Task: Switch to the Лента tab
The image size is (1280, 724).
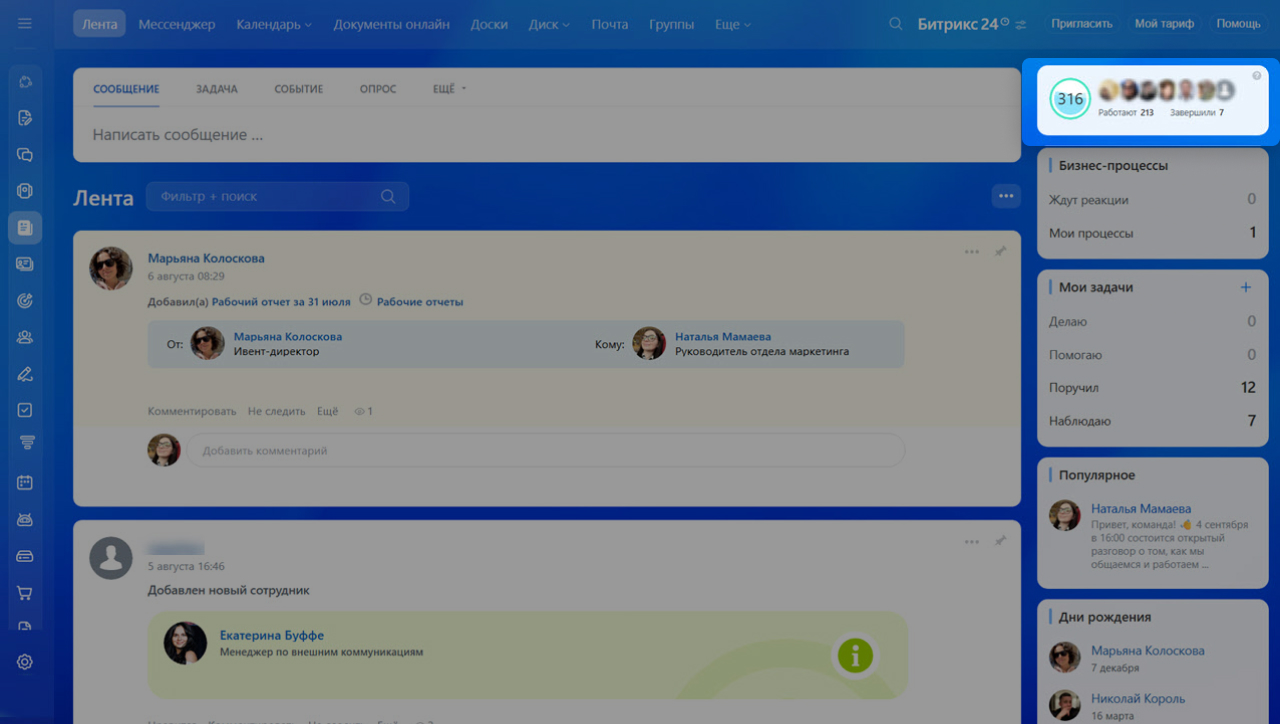Action: (x=99, y=24)
